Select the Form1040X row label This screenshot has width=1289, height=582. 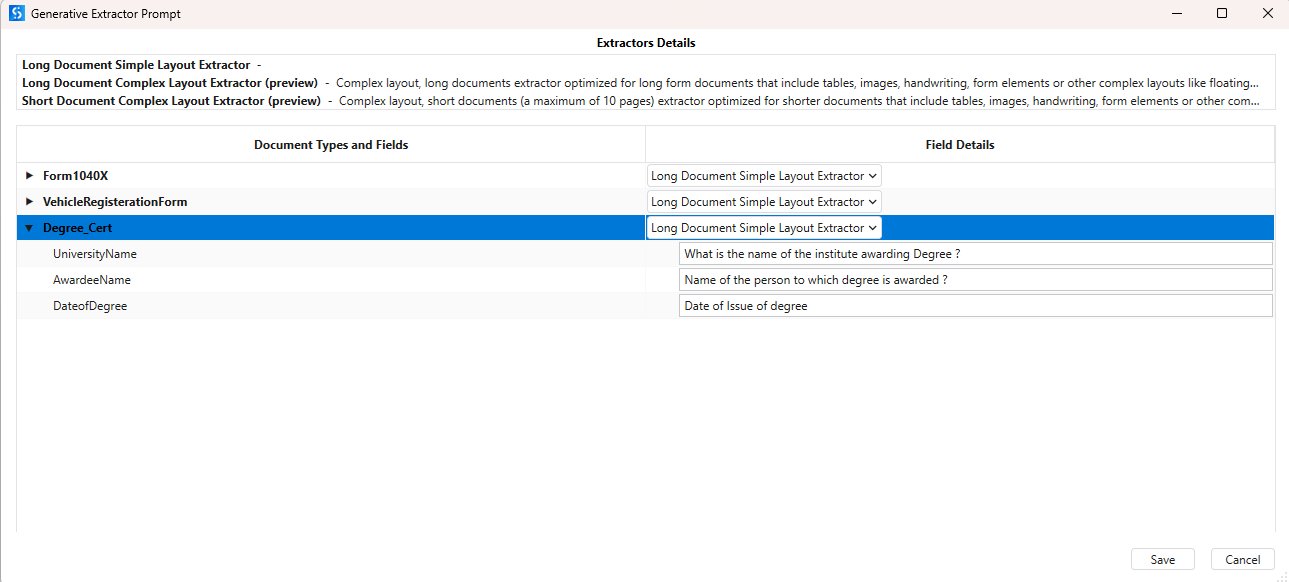[75, 176]
